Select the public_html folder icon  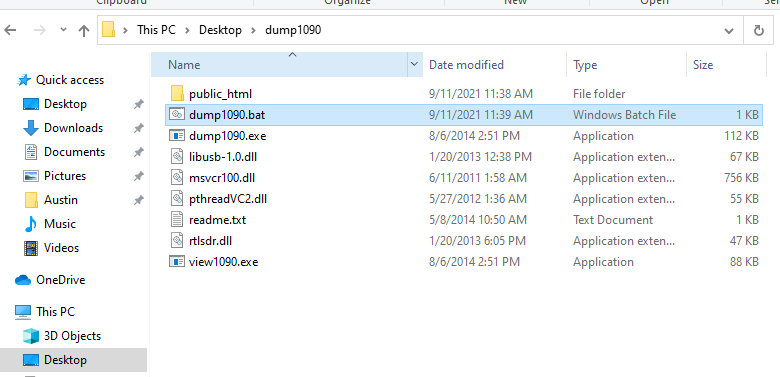(x=177, y=94)
